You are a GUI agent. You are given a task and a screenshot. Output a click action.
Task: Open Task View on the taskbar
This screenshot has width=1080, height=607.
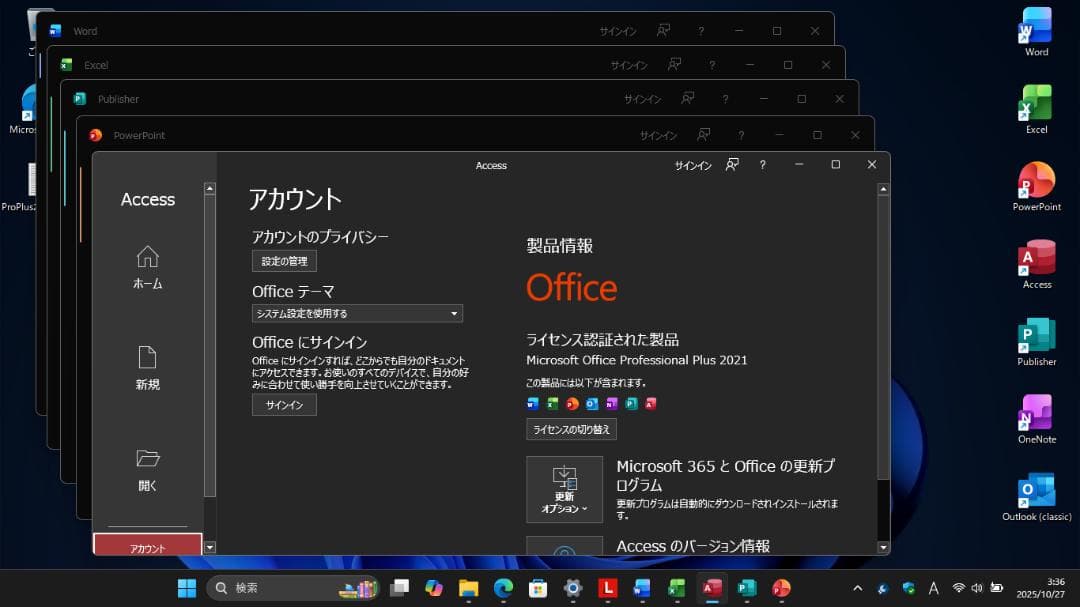[x=399, y=588]
